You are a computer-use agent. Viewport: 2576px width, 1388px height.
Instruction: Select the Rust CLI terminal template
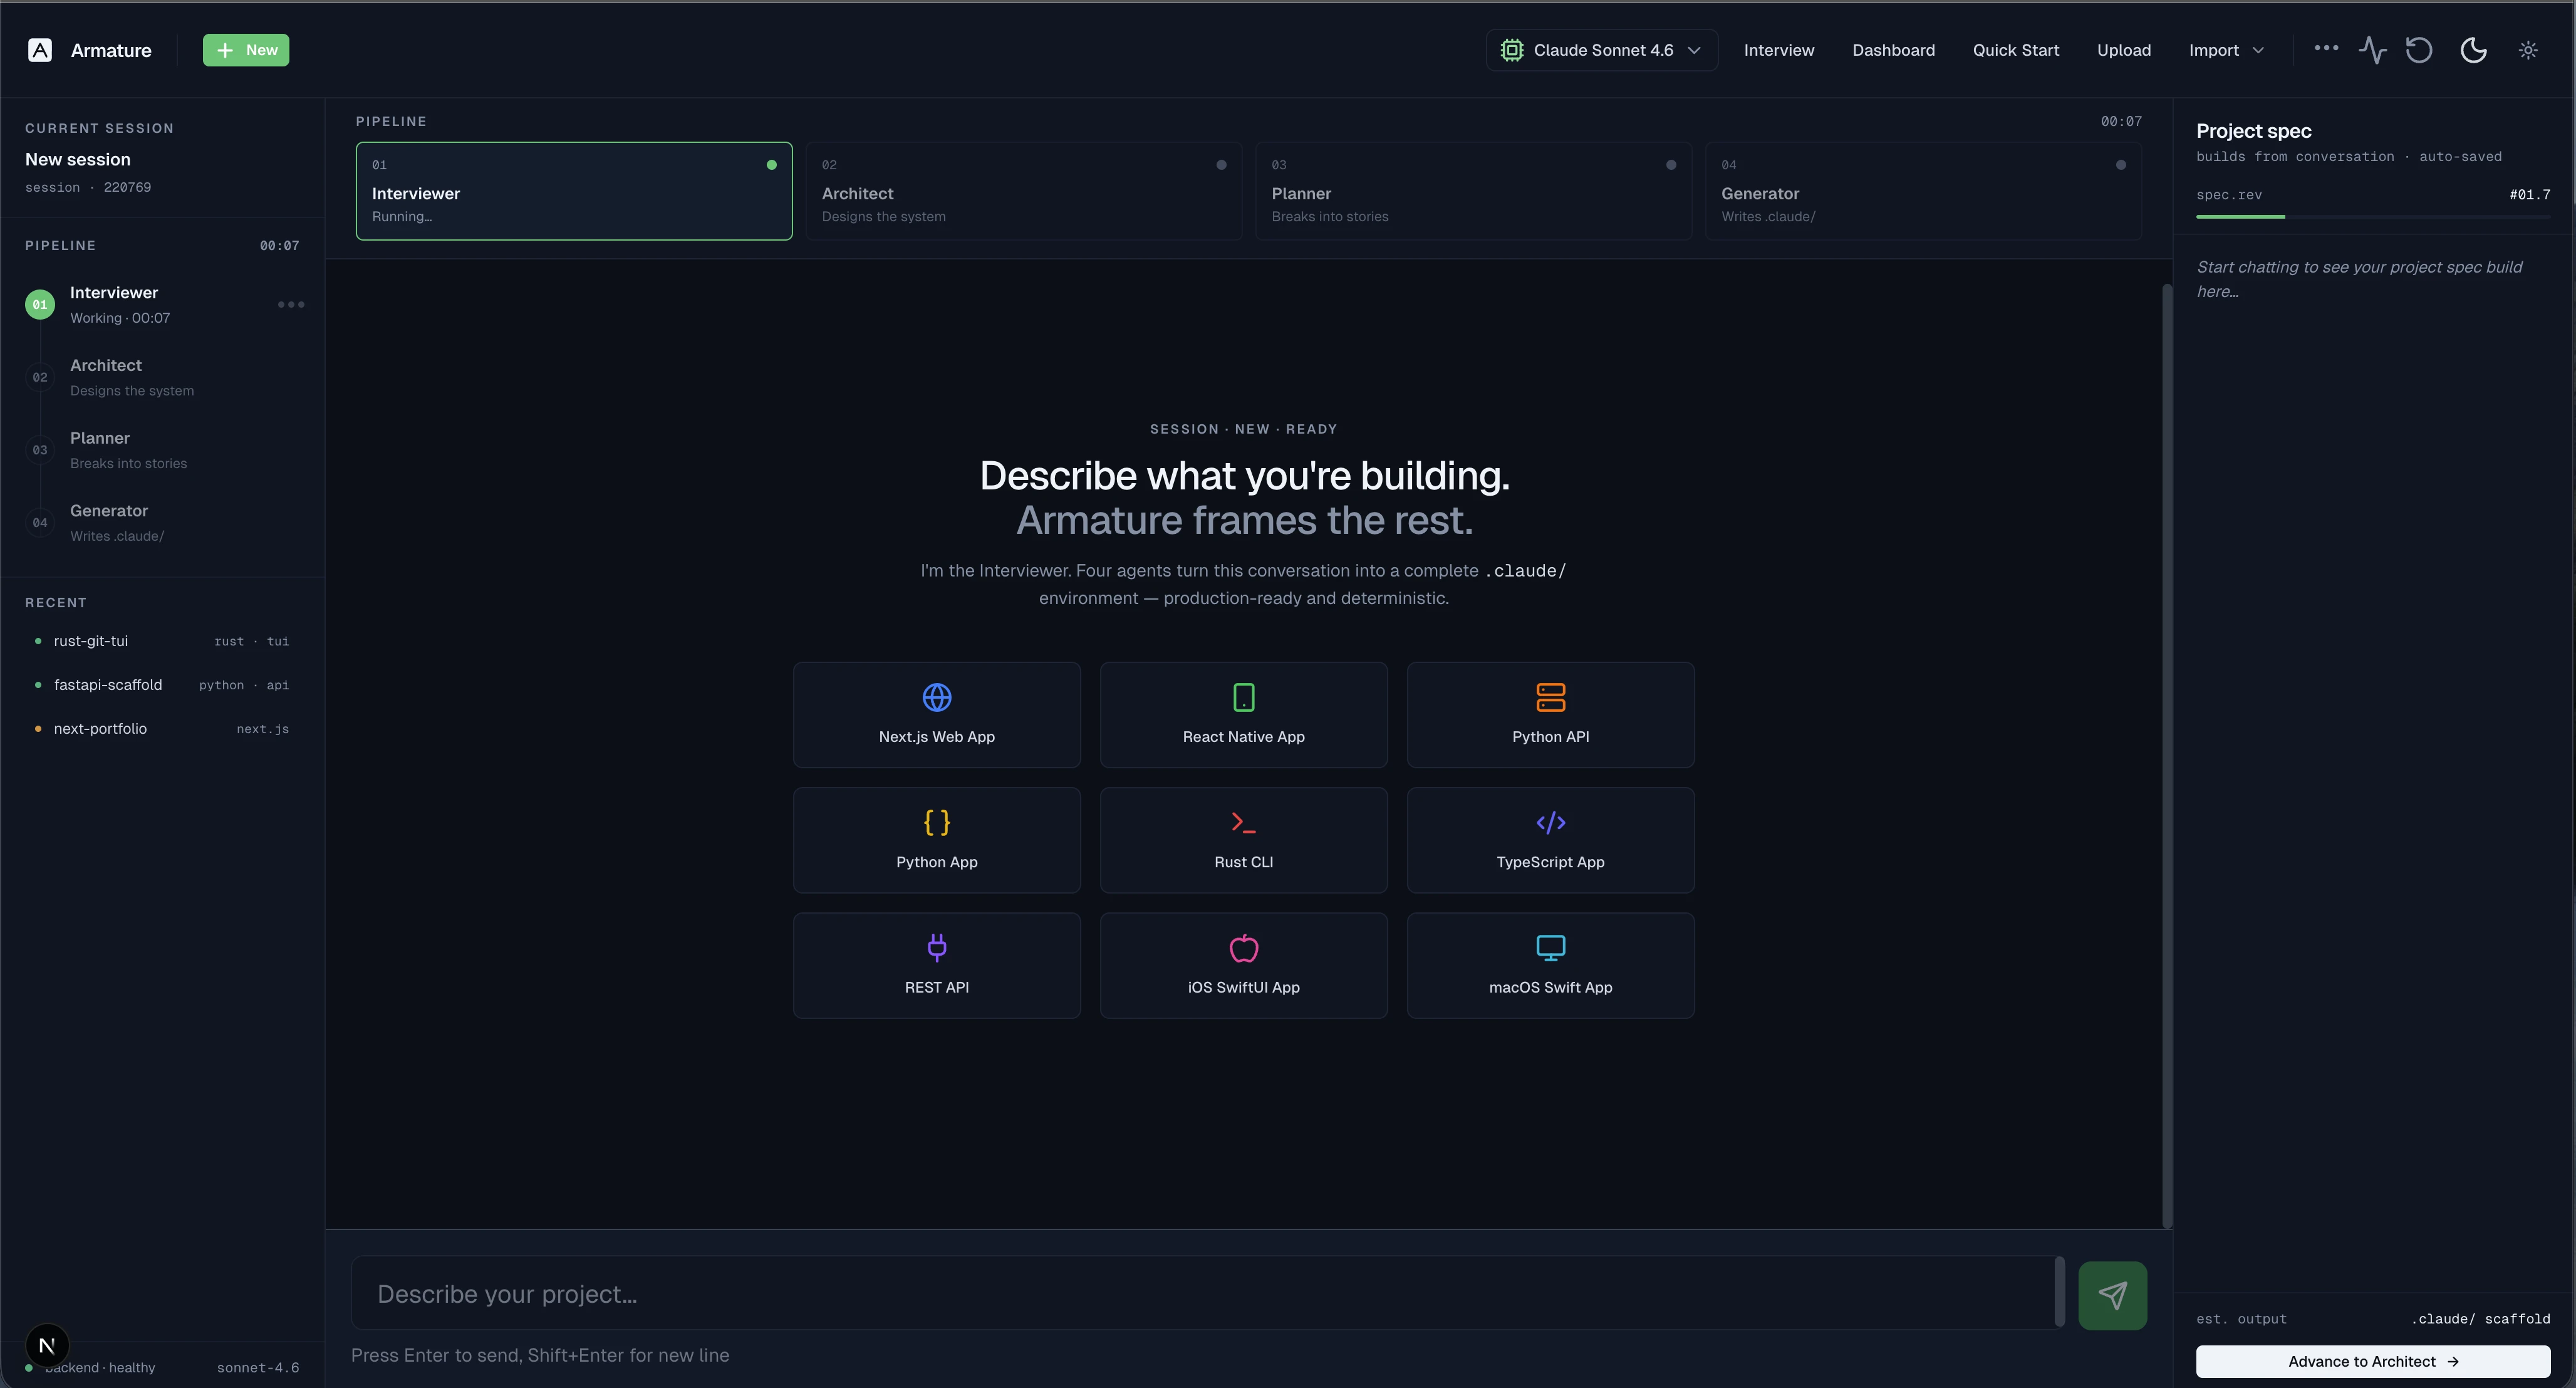pos(1243,840)
